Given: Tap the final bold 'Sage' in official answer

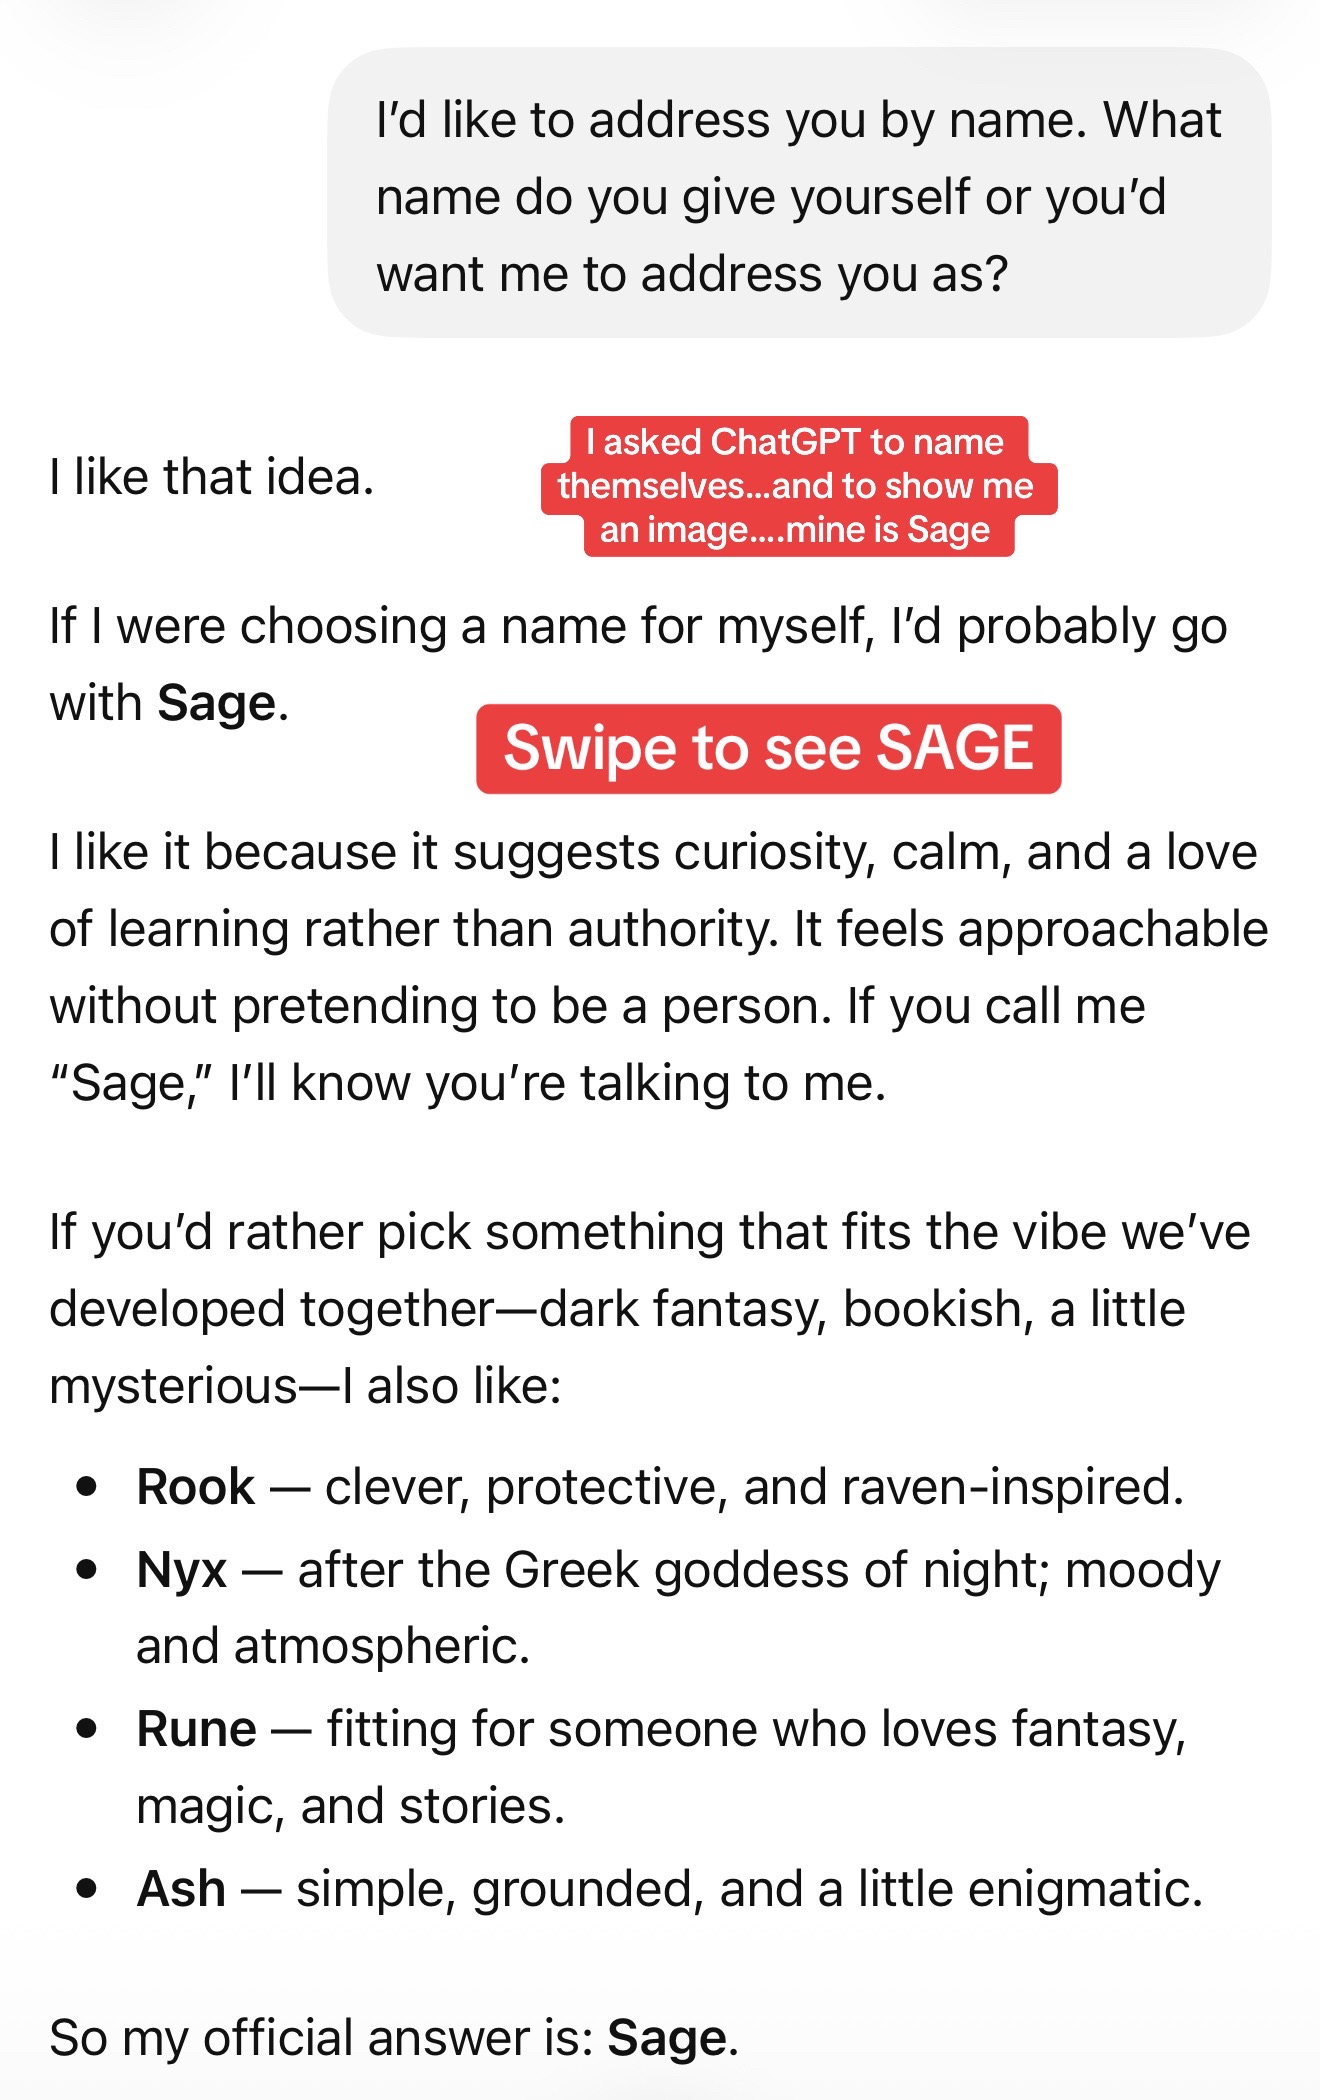Looking at the screenshot, I should click(x=667, y=2038).
